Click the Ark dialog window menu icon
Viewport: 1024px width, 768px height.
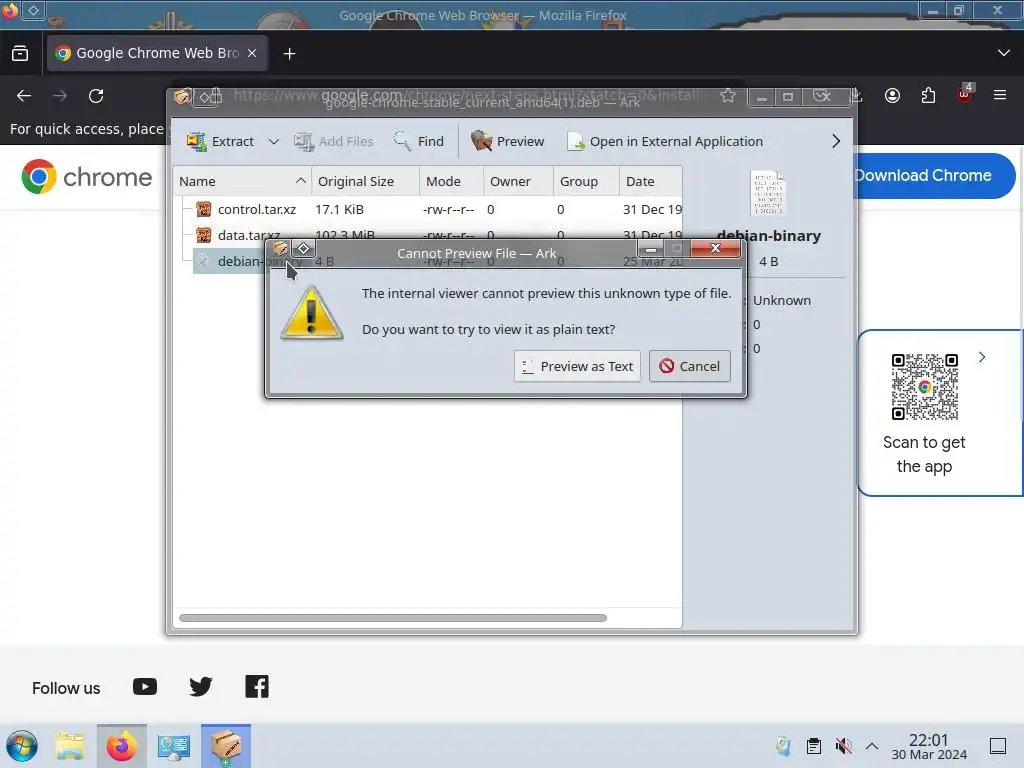click(280, 248)
